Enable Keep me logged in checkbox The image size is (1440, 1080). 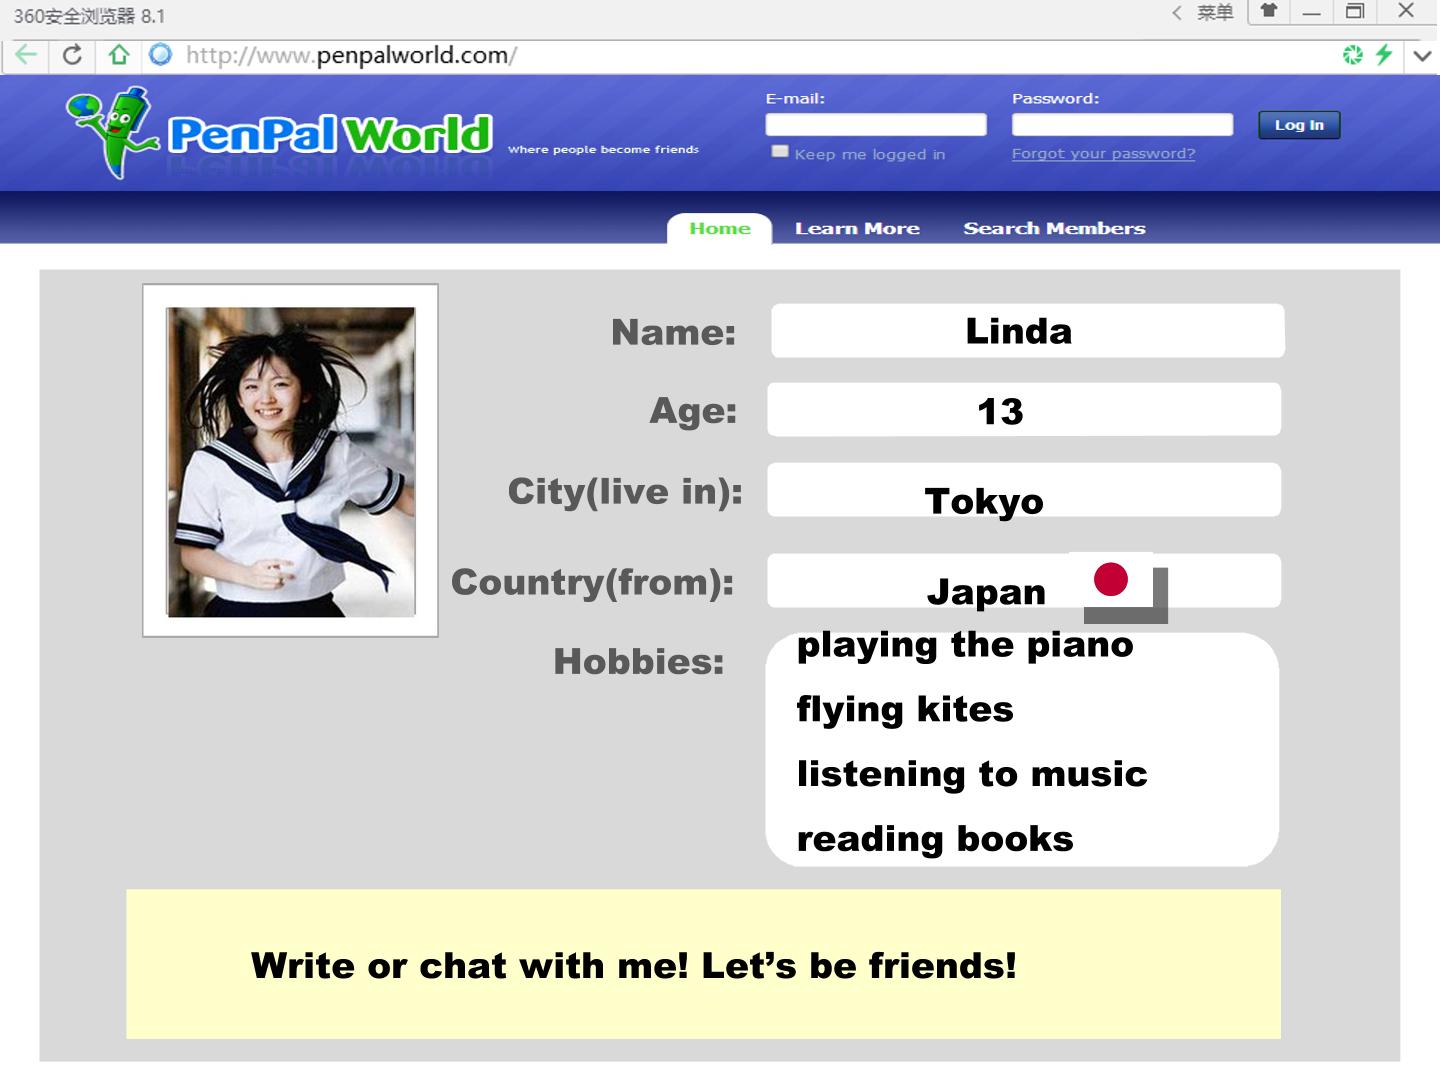780,152
